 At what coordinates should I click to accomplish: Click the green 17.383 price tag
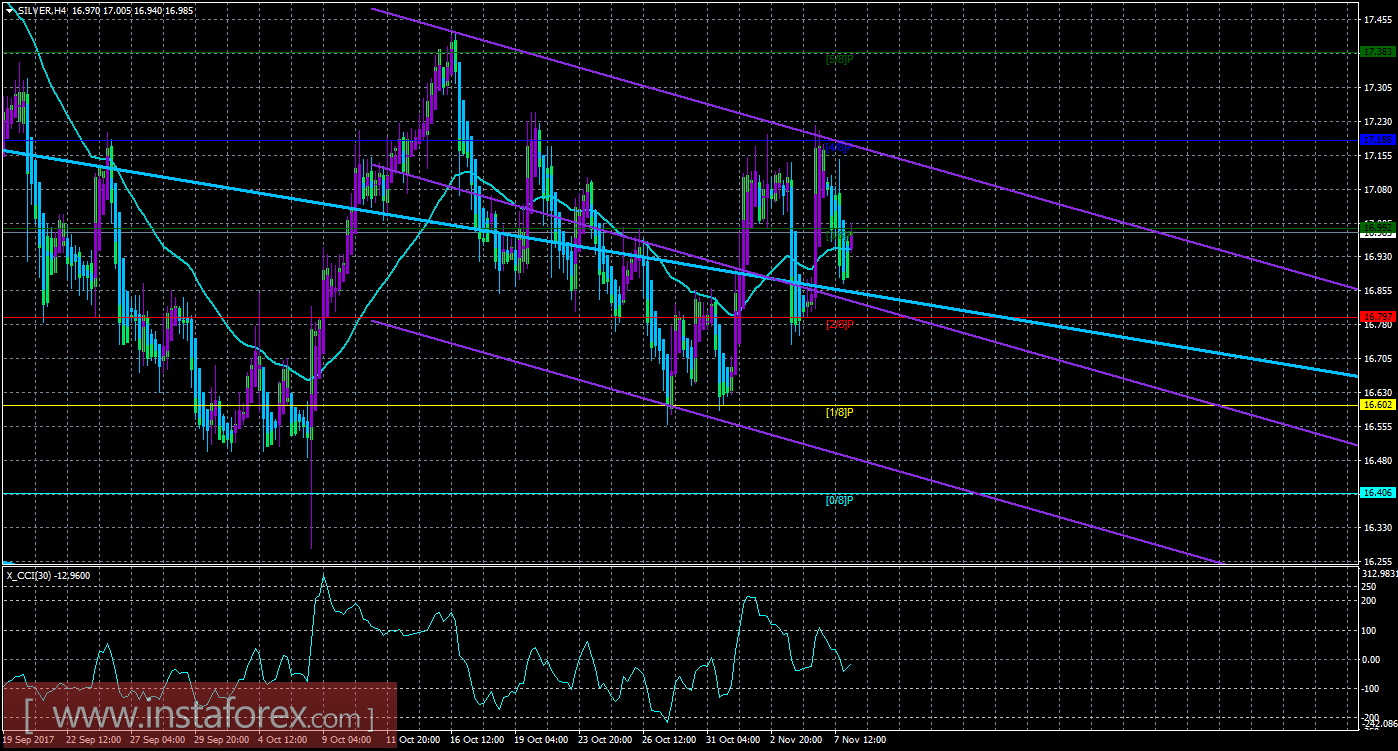pyautogui.click(x=1377, y=52)
